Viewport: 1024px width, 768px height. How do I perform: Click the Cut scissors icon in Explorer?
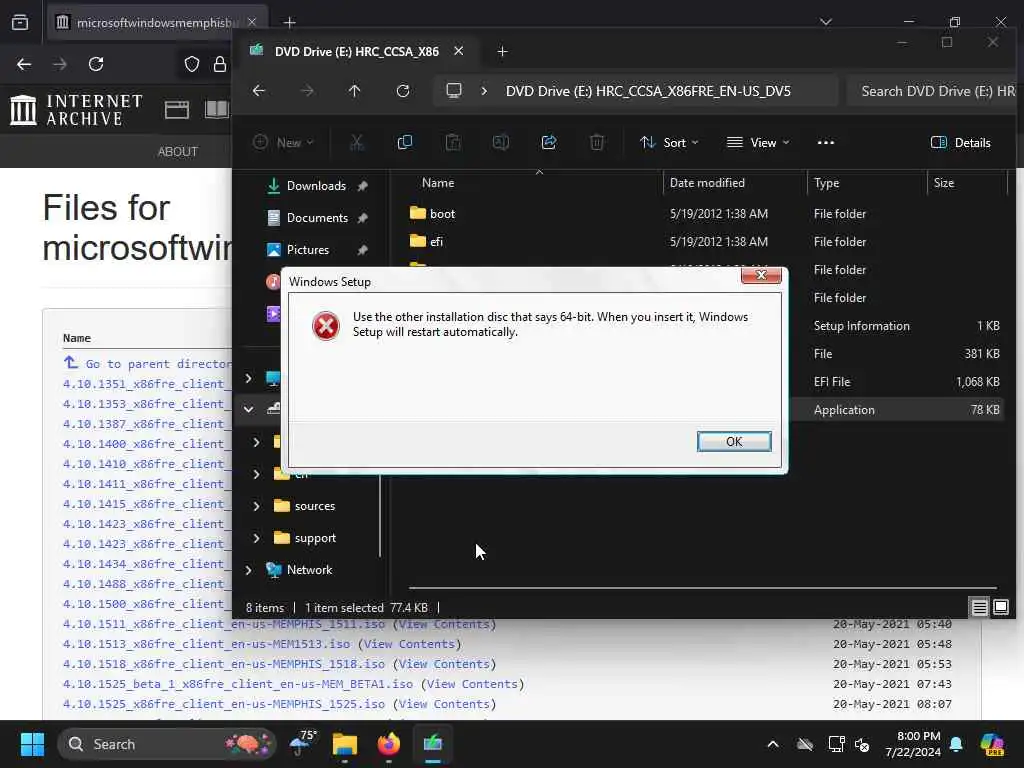pyautogui.click(x=357, y=142)
